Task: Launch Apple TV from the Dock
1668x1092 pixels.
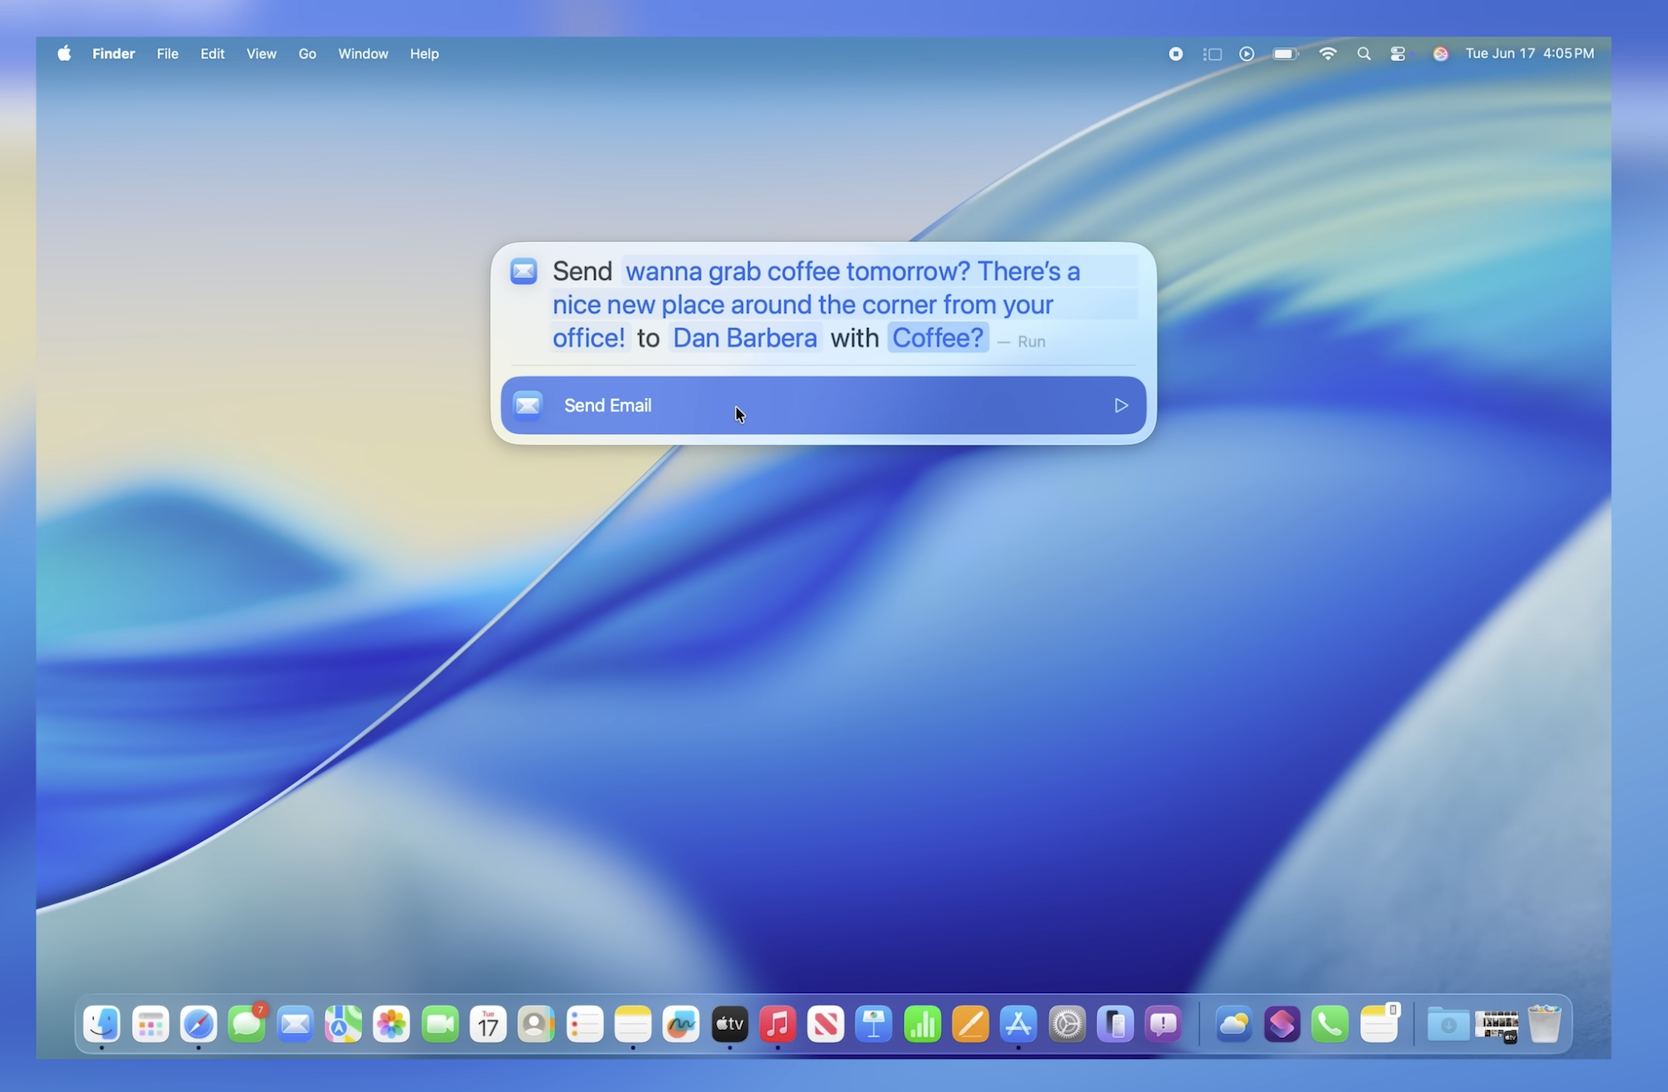Action: [x=729, y=1023]
